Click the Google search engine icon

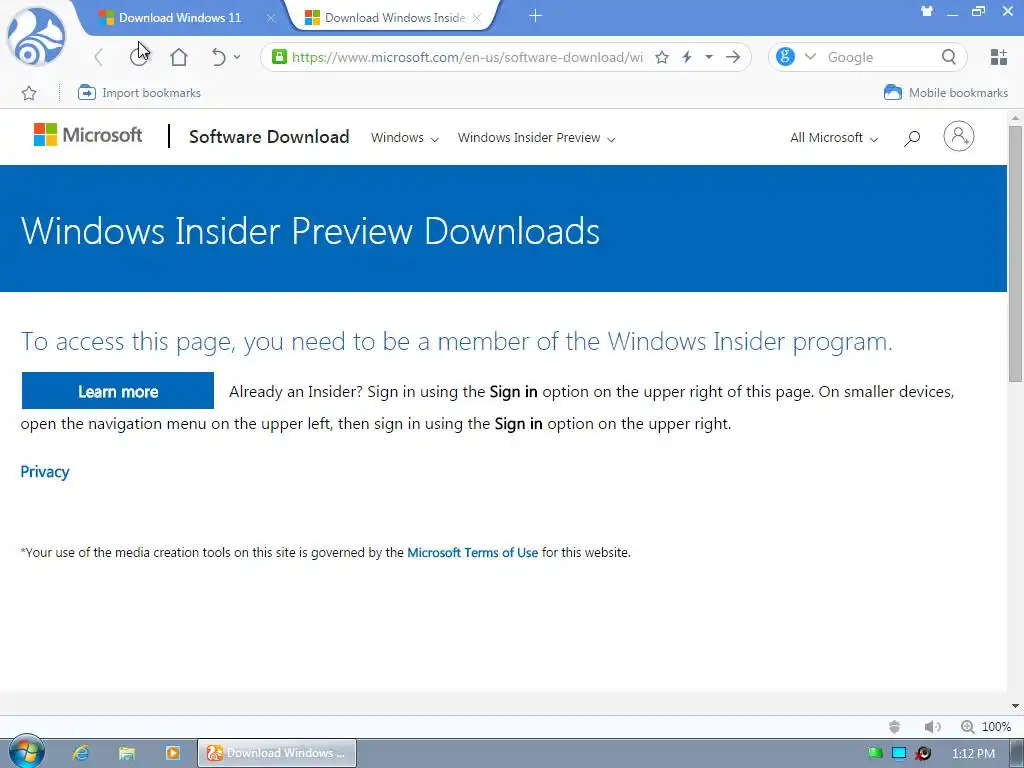tap(785, 57)
